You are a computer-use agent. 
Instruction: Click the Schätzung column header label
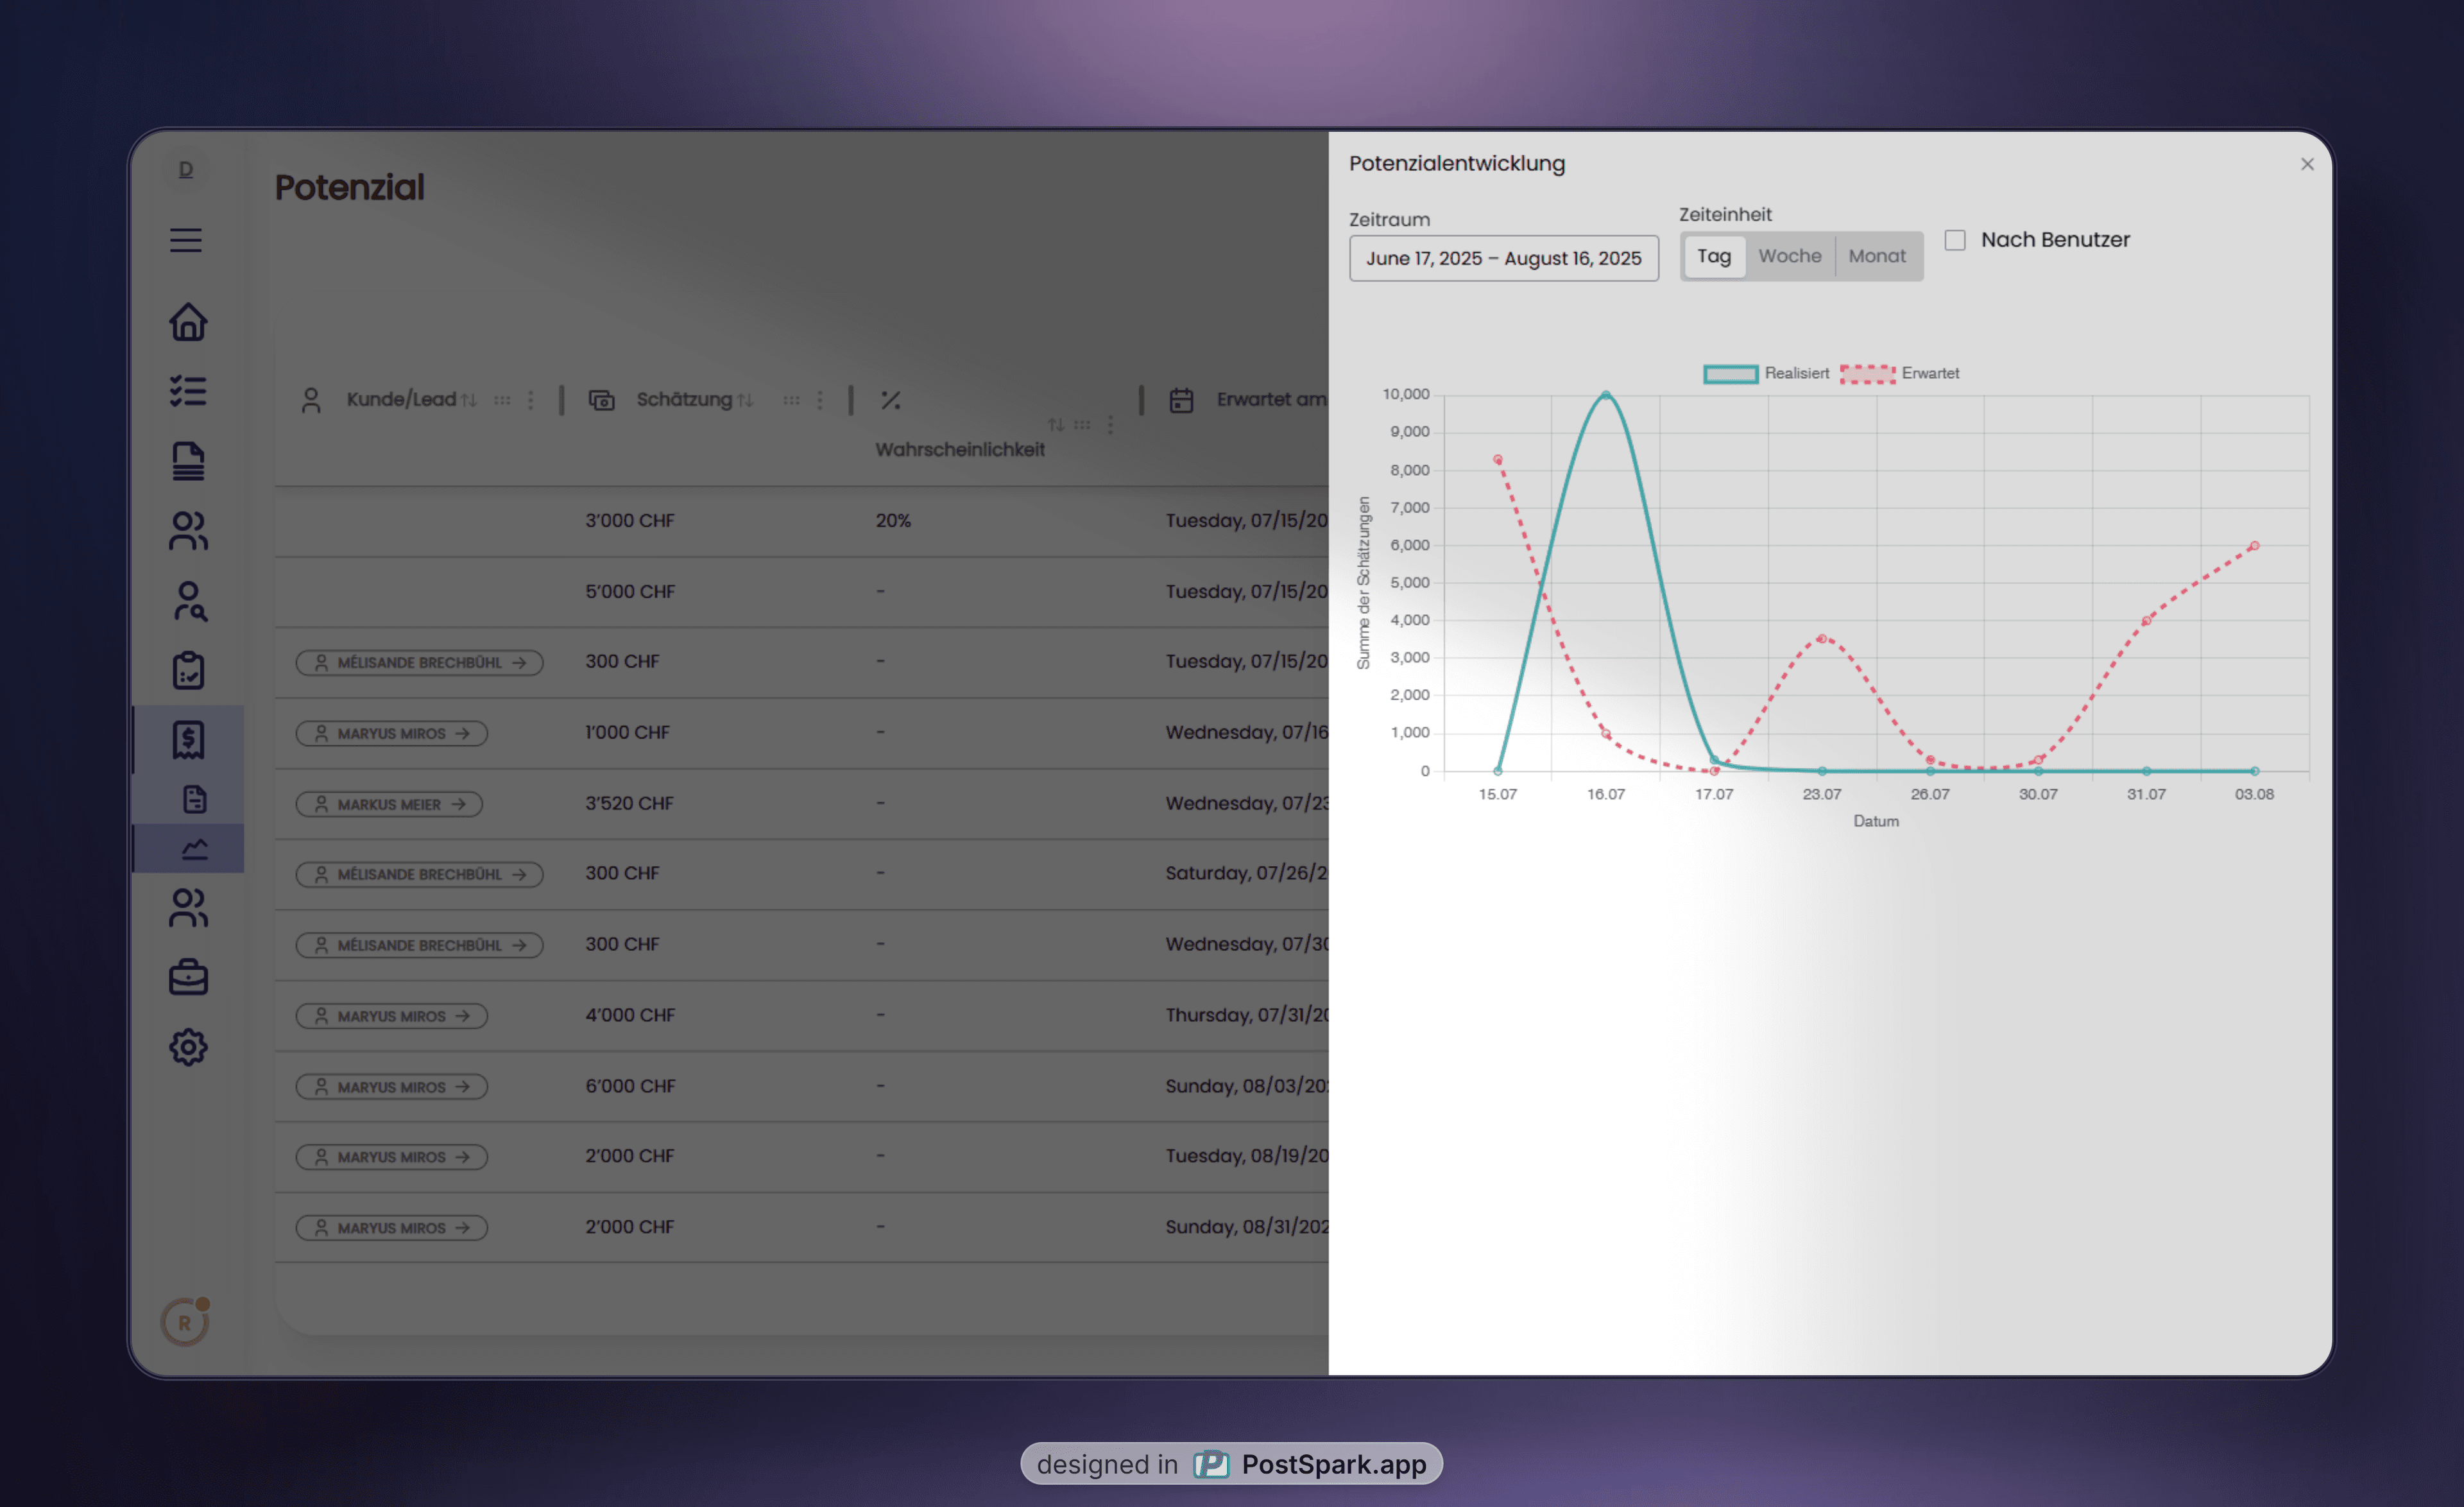(684, 400)
